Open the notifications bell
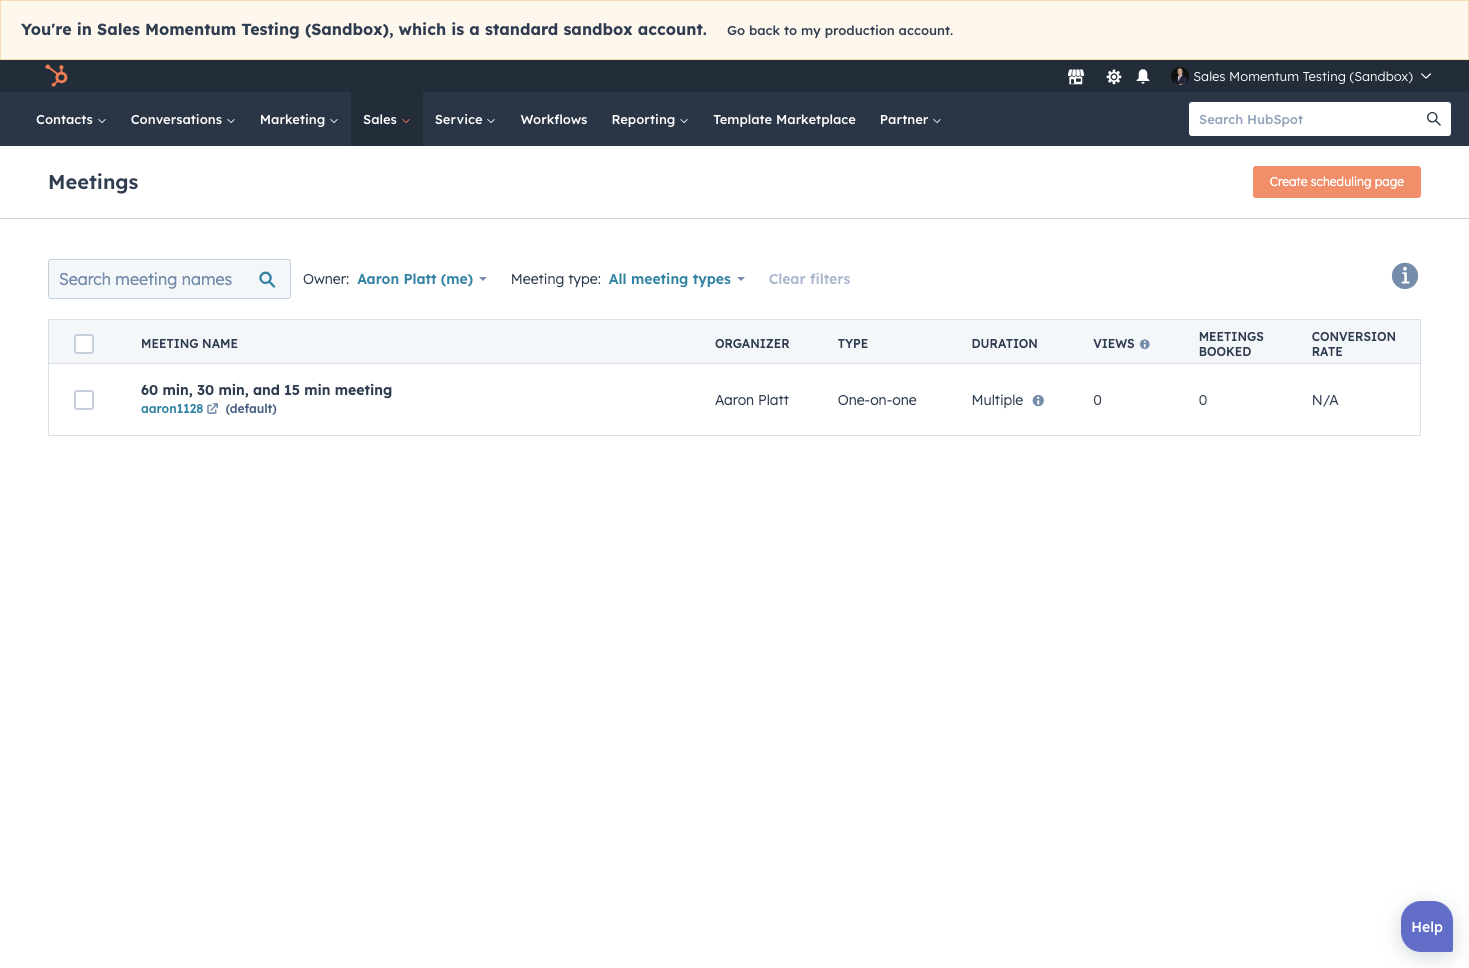1469x968 pixels. 1143,77
